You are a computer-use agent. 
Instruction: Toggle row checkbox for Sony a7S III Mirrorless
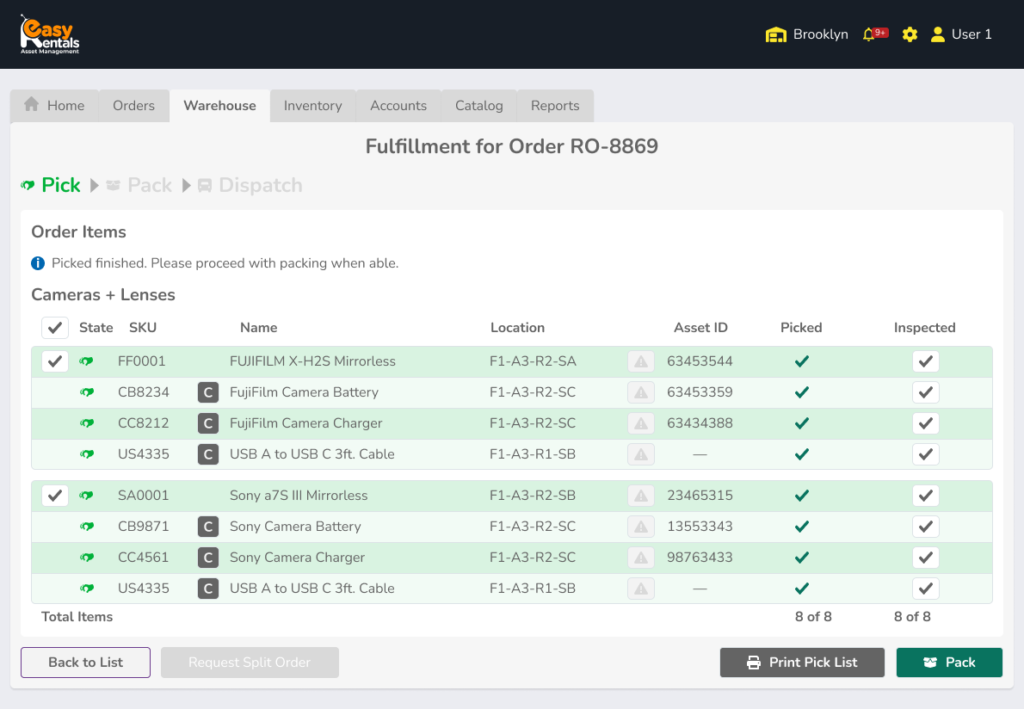[55, 495]
